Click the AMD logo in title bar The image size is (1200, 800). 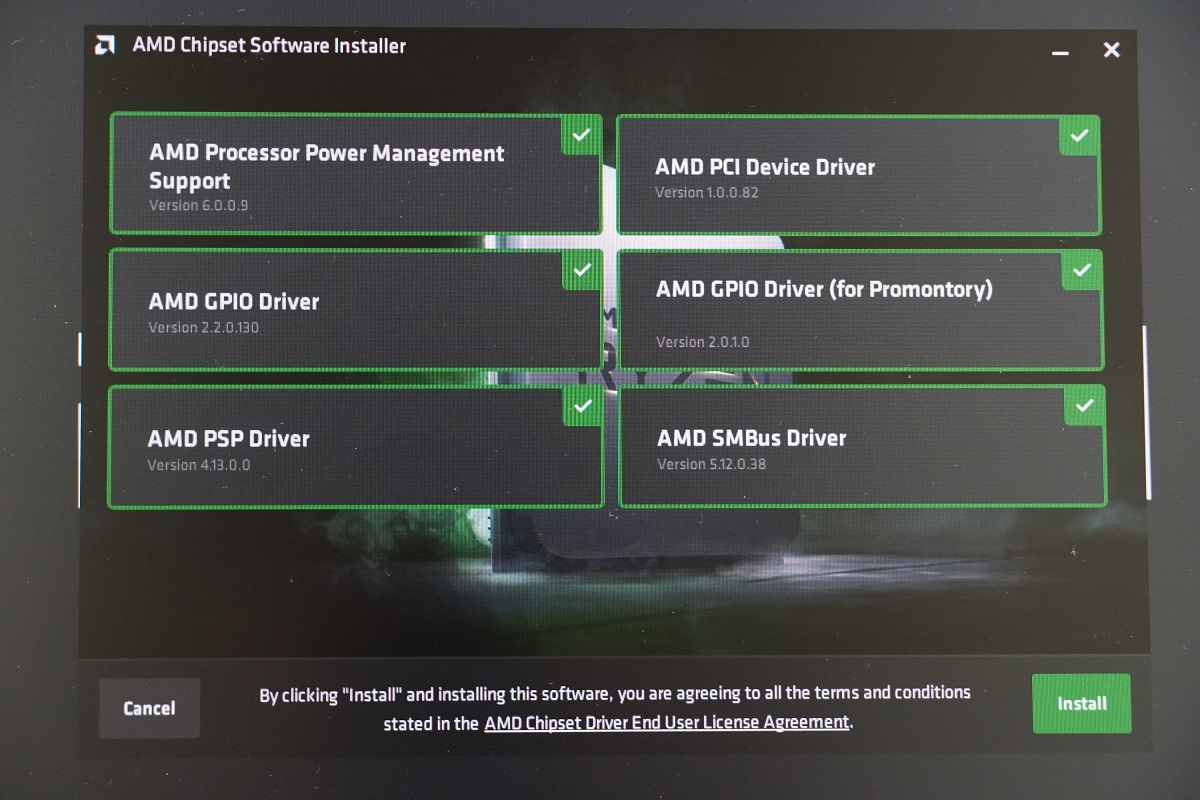coord(104,45)
